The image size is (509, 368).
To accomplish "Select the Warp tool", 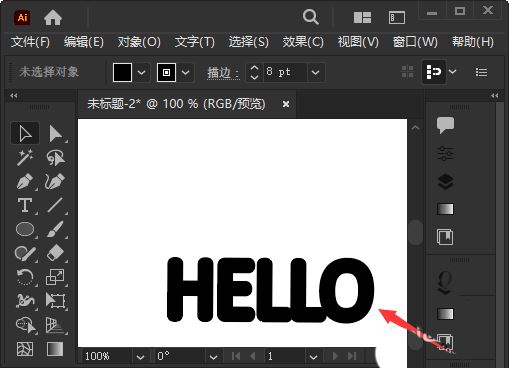I will (x=25, y=301).
